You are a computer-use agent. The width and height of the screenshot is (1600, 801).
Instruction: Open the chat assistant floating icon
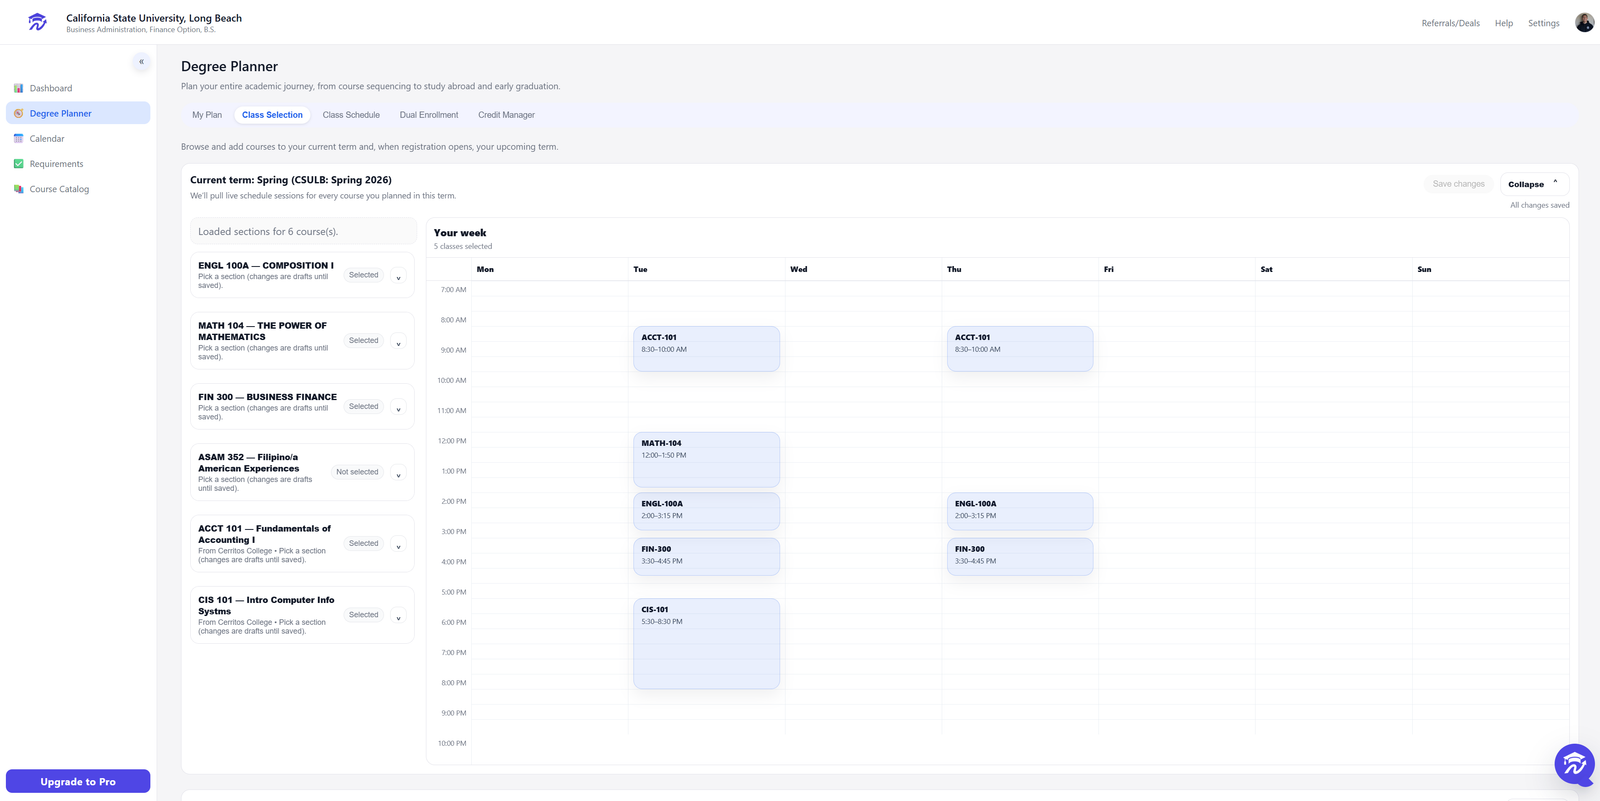tap(1574, 764)
